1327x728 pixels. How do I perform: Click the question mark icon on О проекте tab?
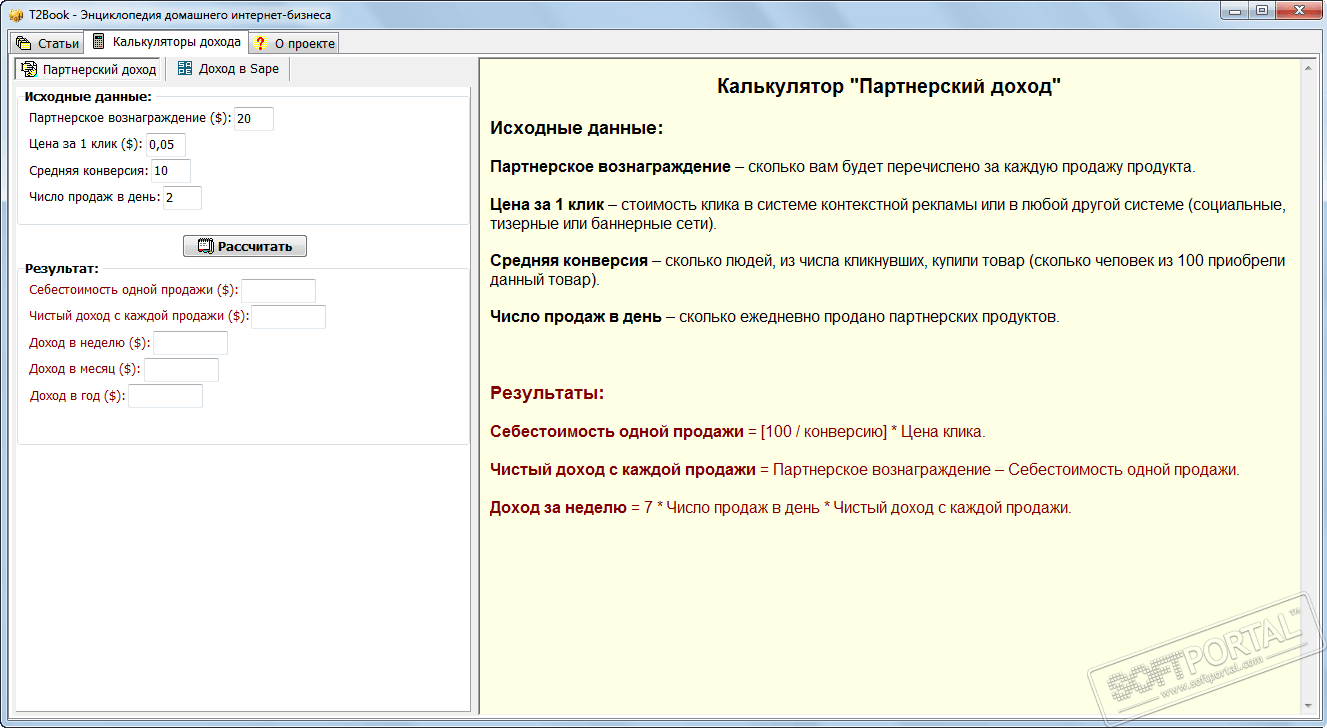260,43
